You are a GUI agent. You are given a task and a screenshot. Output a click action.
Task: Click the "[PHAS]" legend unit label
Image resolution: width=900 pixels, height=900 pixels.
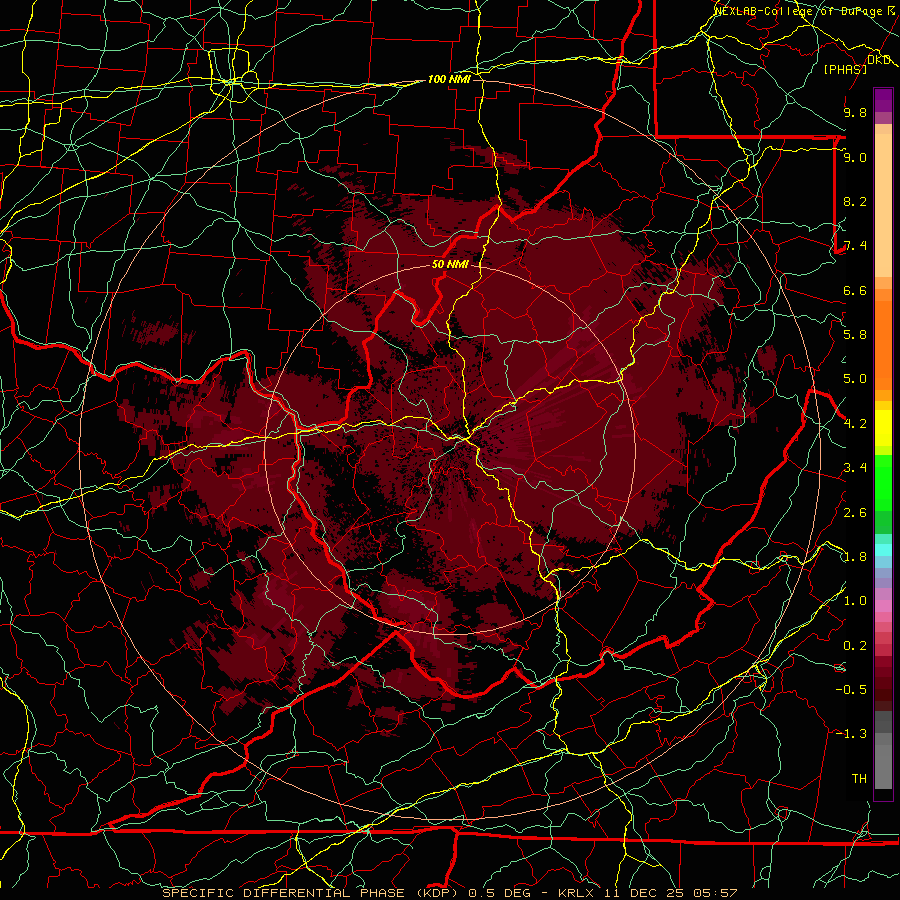point(845,69)
